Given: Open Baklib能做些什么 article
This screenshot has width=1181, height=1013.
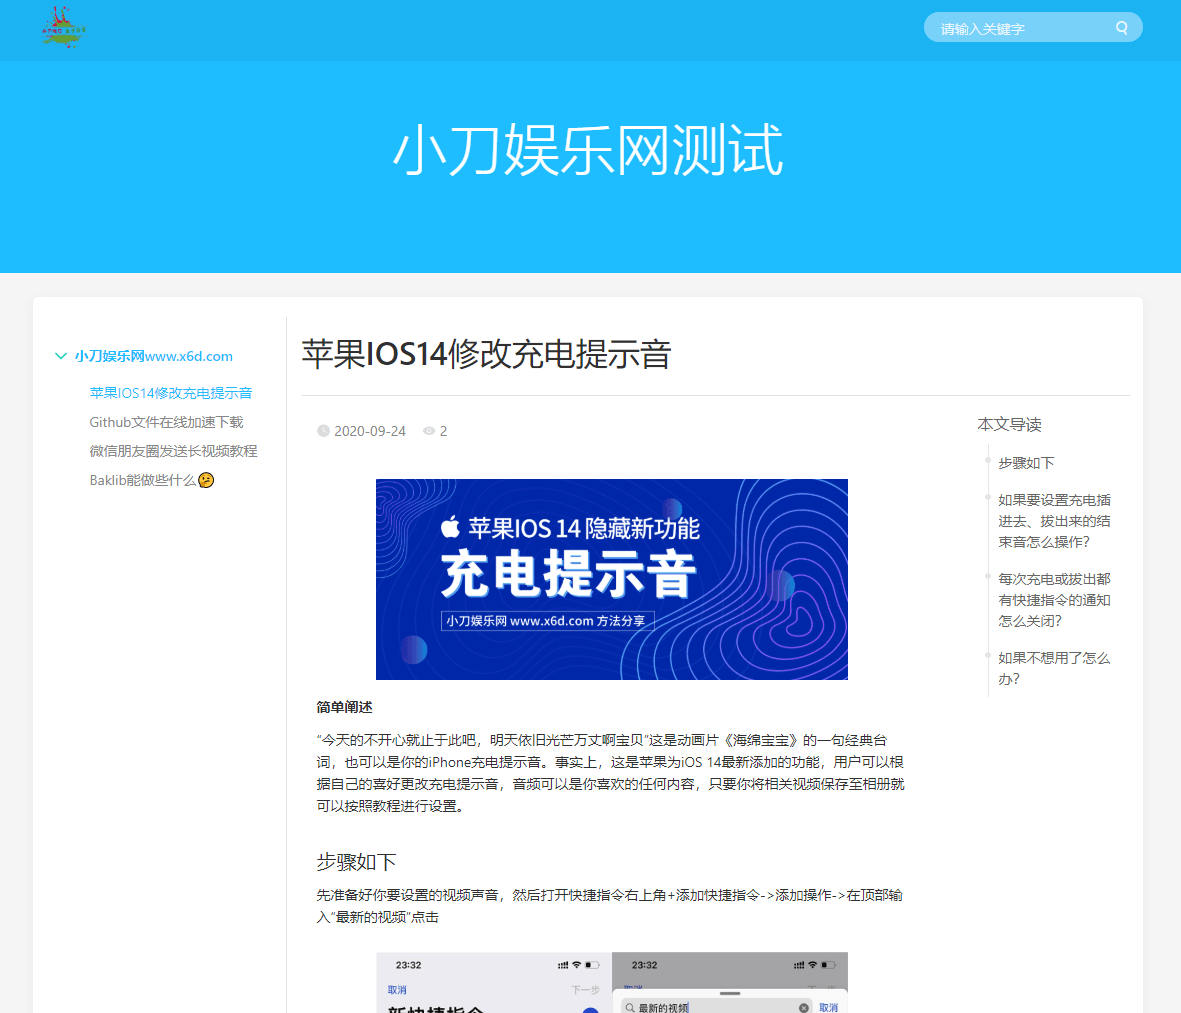Looking at the screenshot, I should click(x=142, y=480).
